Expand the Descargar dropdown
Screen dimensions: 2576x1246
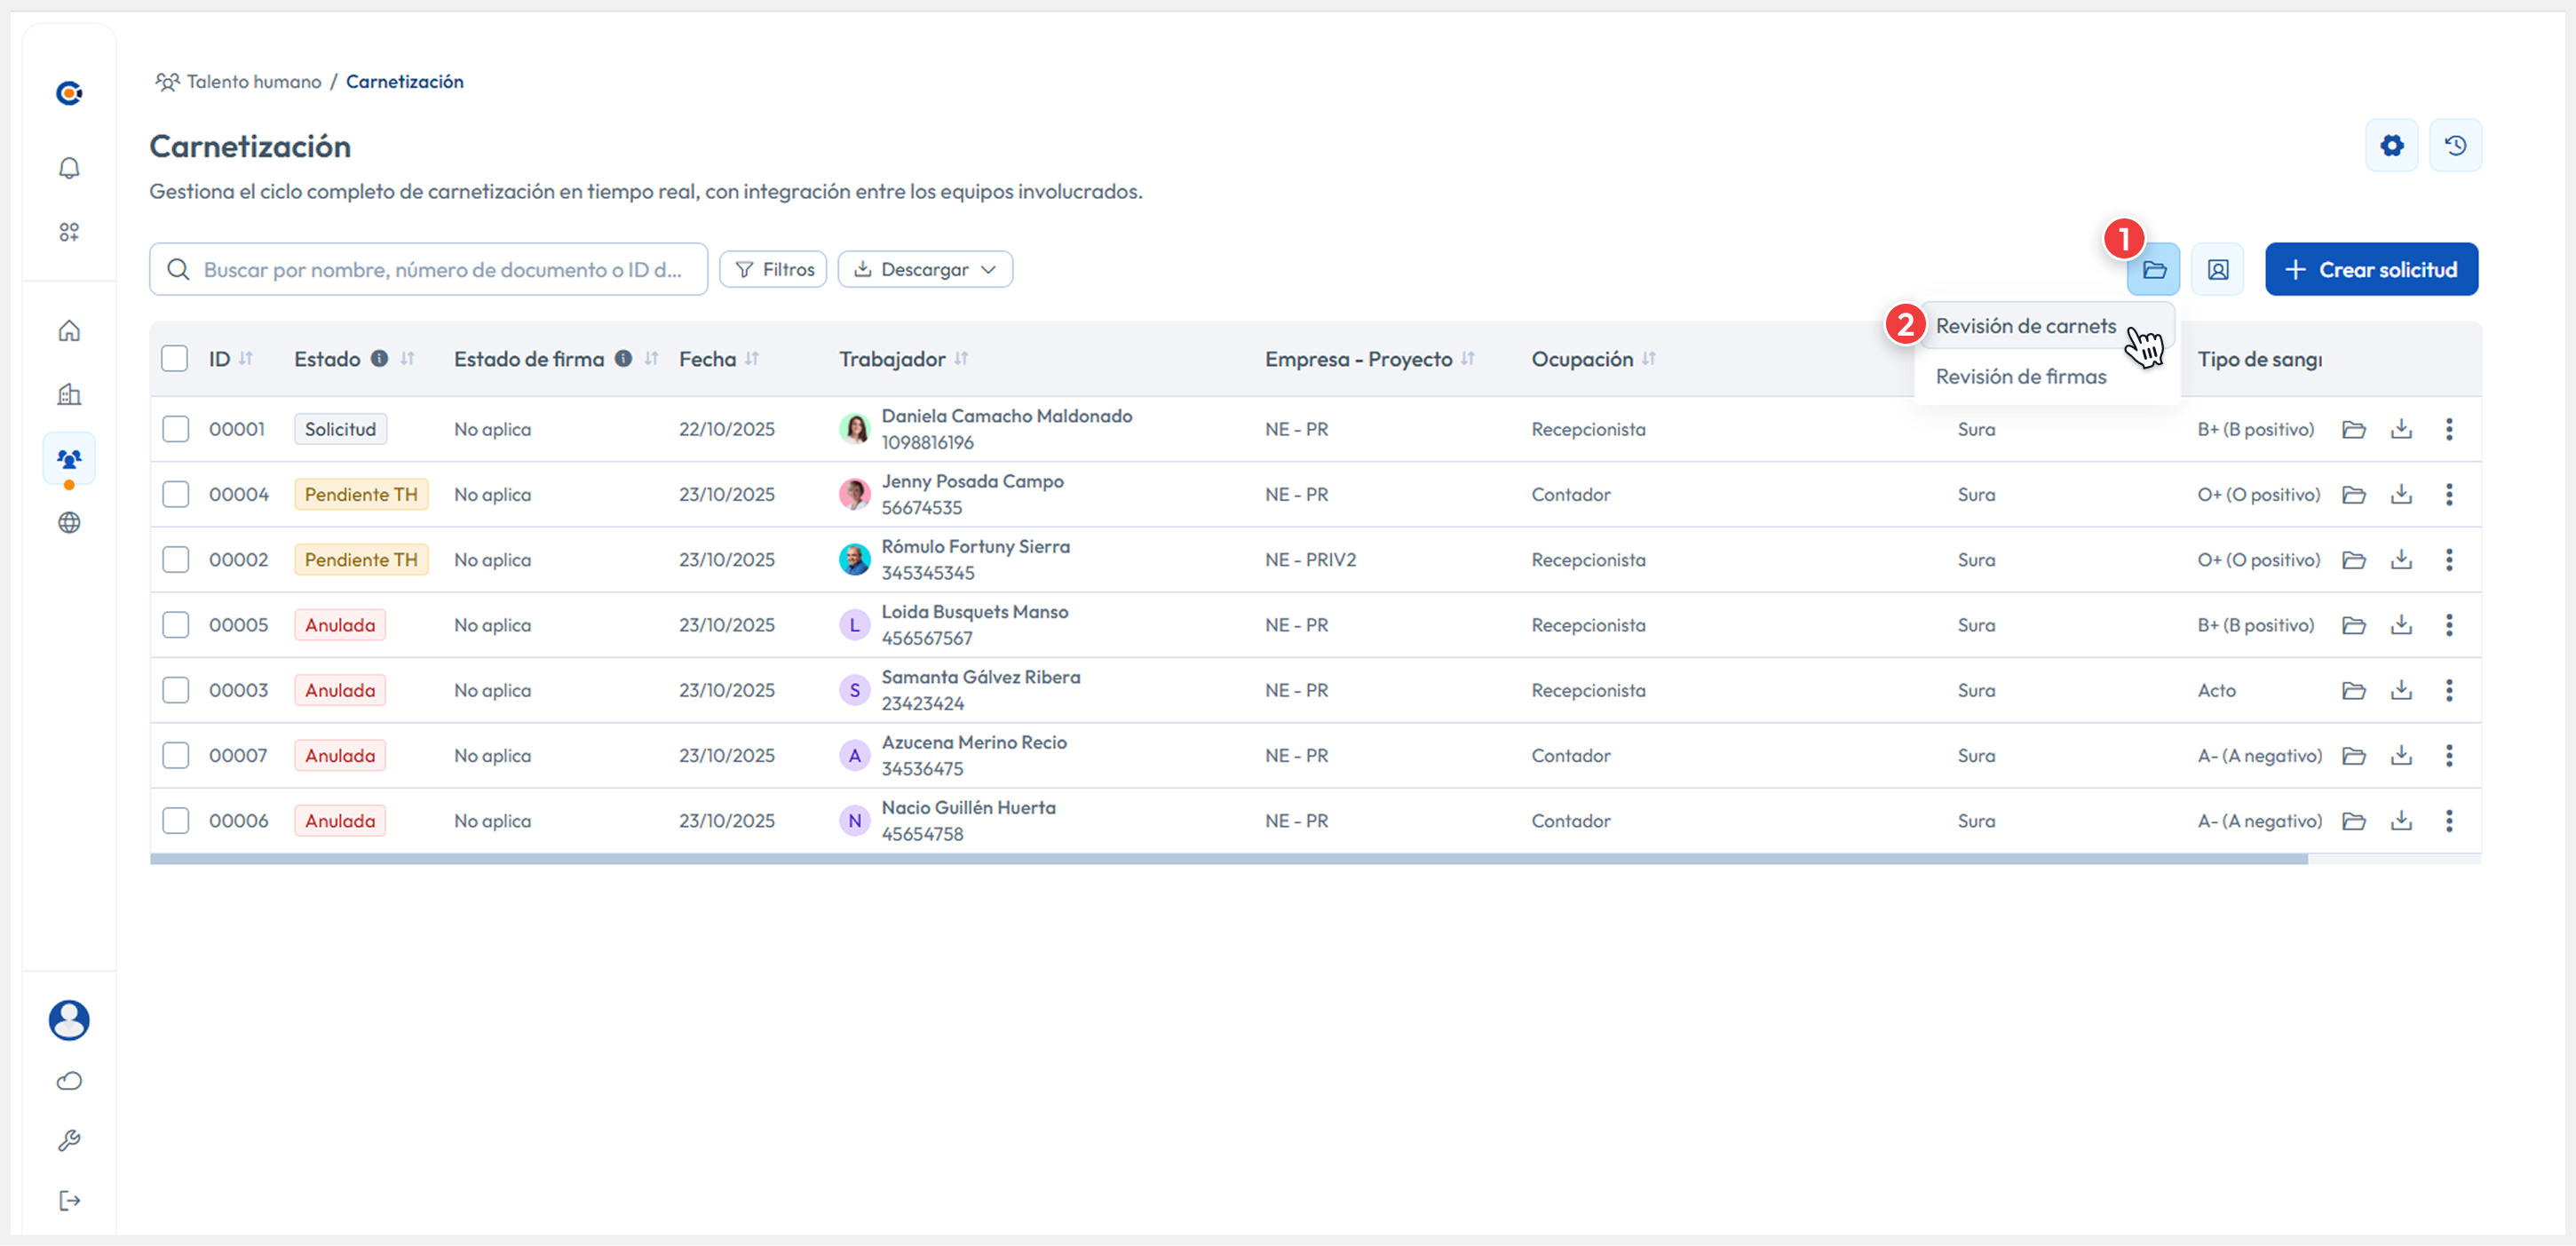925,270
